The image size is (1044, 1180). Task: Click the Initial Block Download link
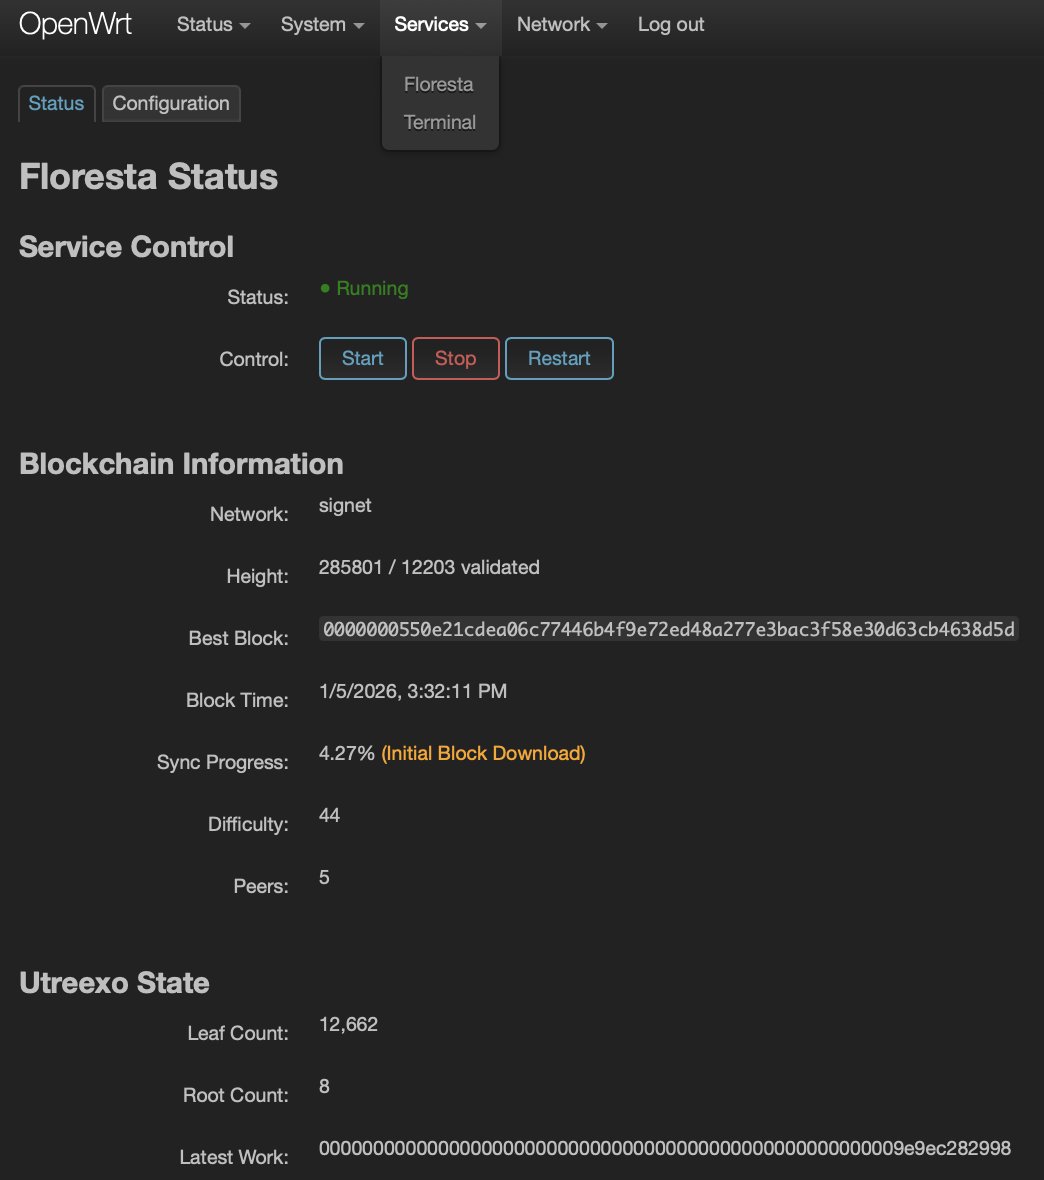pyautogui.click(x=482, y=753)
